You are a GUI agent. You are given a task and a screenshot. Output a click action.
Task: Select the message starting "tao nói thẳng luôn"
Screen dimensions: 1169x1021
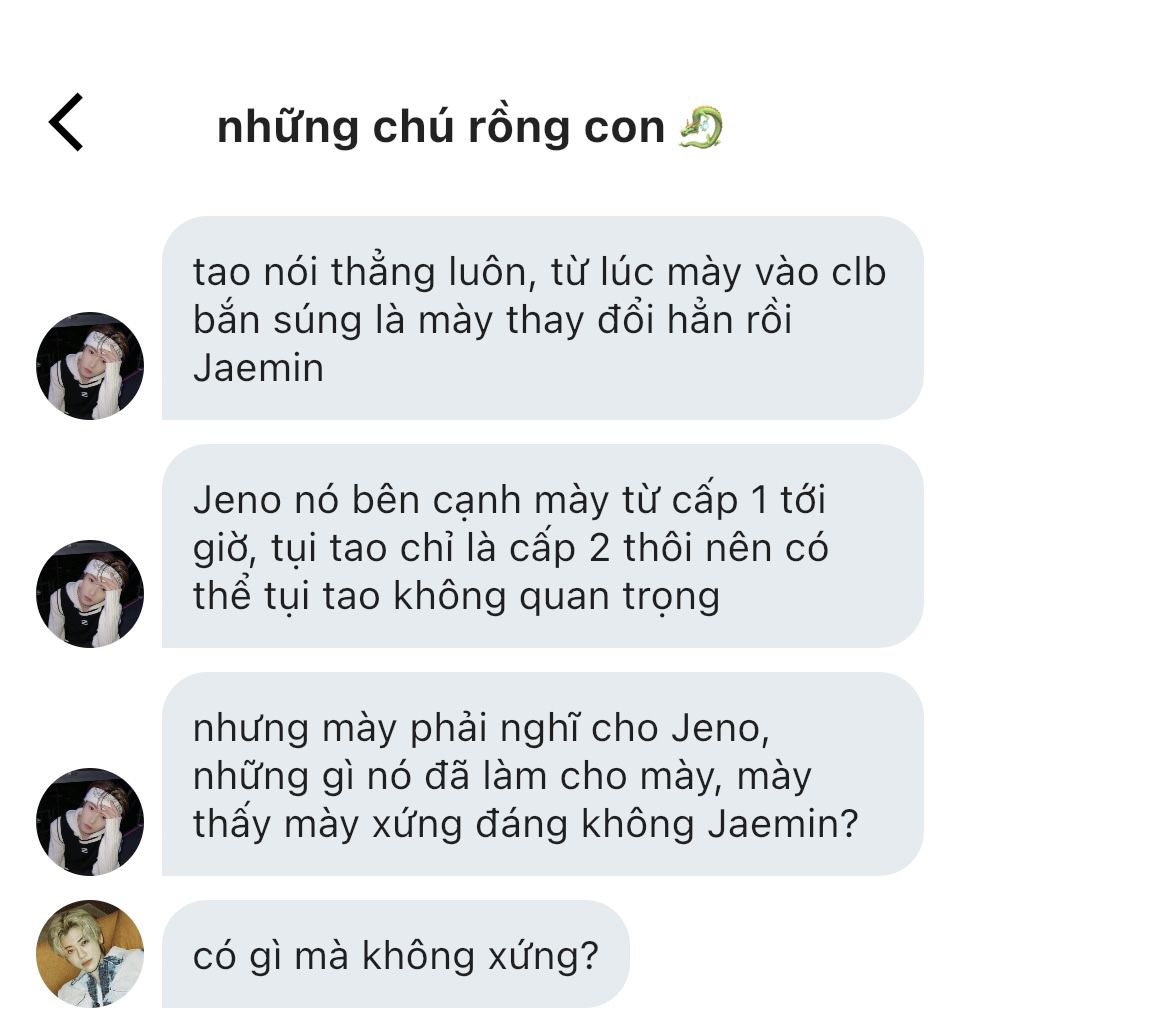(x=543, y=318)
